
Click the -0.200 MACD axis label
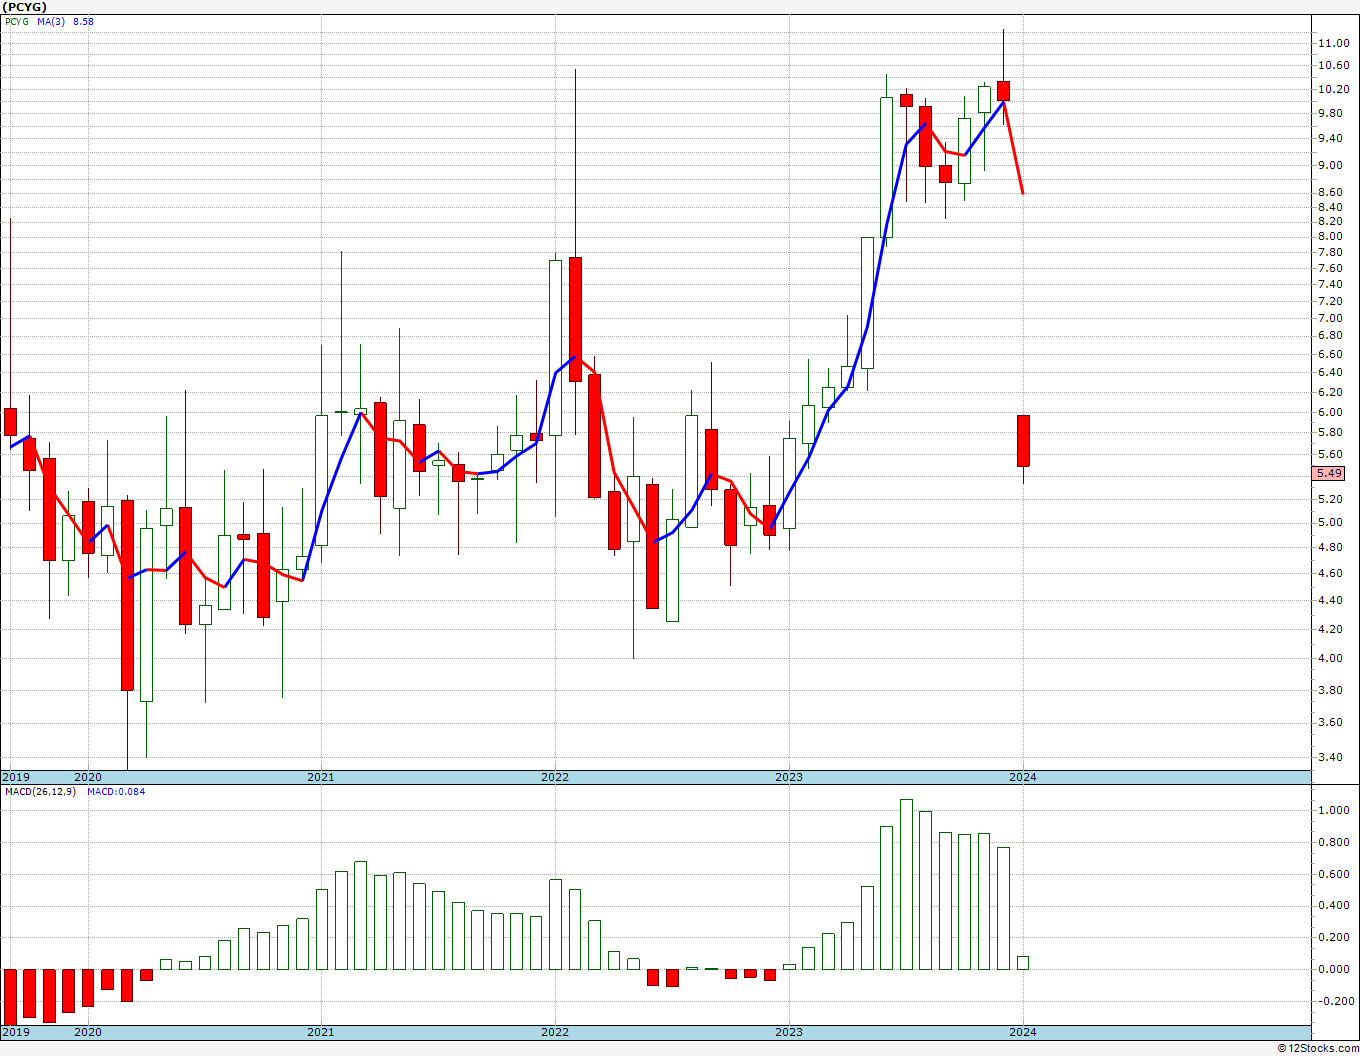point(1333,1001)
